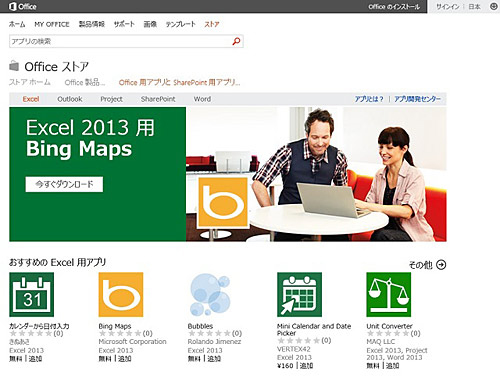Screen dimensions: 500x376
Task: Click the Bing logo tile in banner
Action: click(223, 202)
